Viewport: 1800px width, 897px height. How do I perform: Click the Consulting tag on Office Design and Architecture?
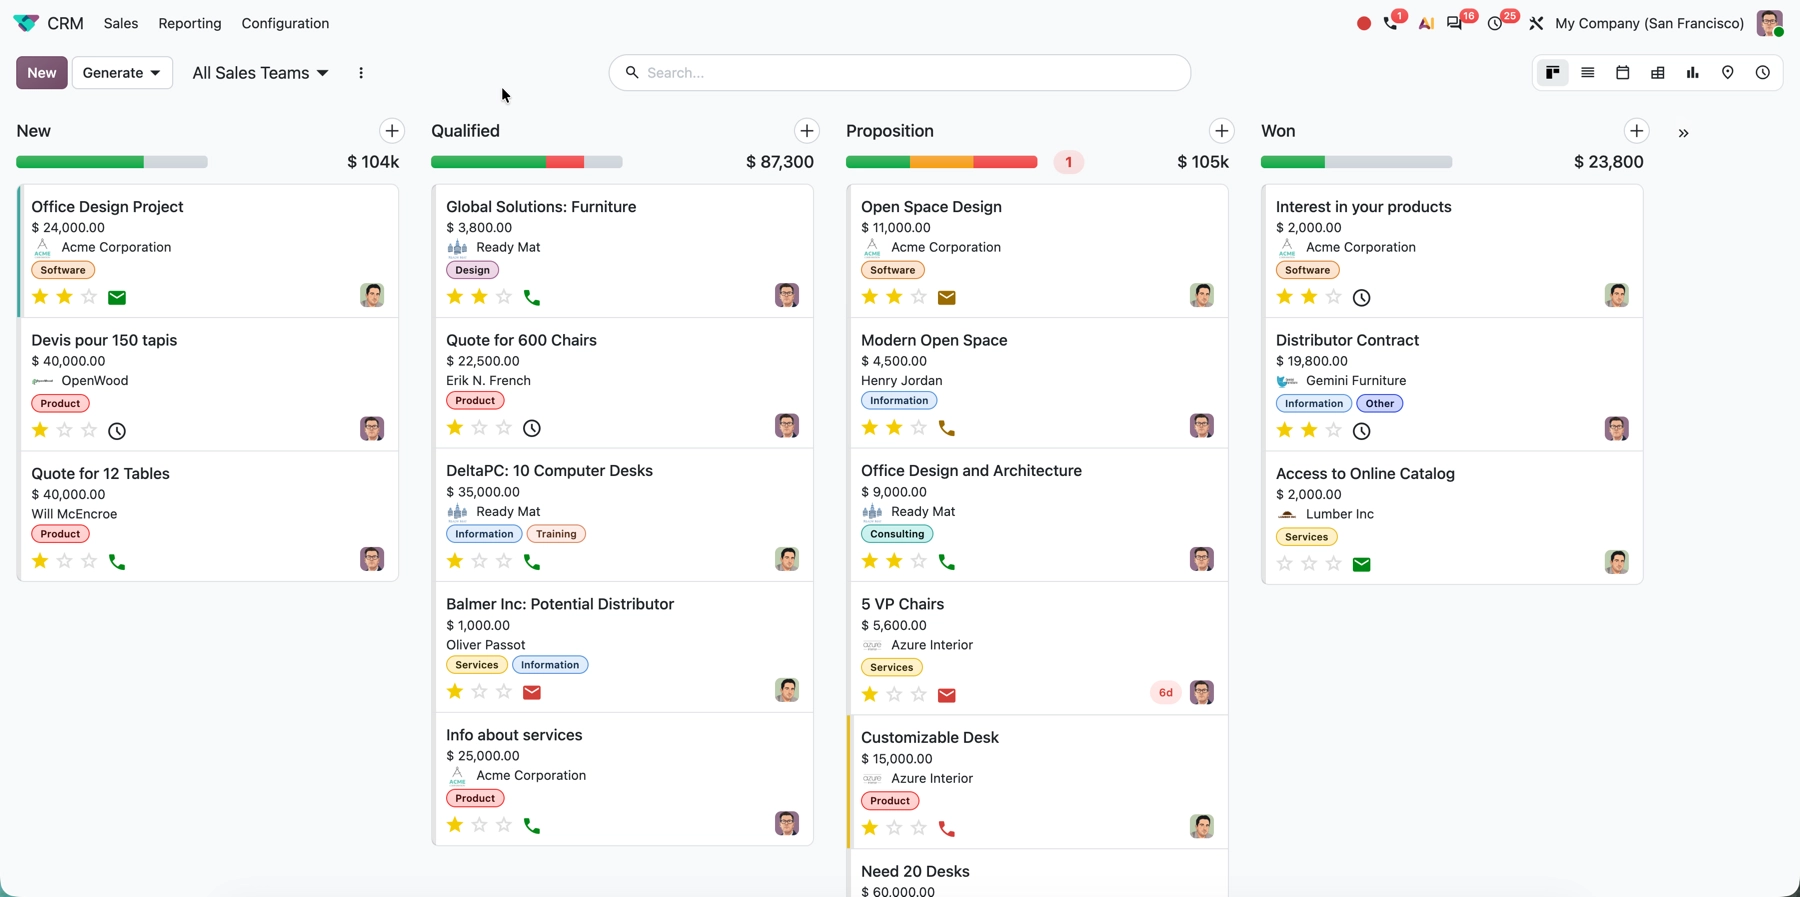pyautogui.click(x=897, y=534)
